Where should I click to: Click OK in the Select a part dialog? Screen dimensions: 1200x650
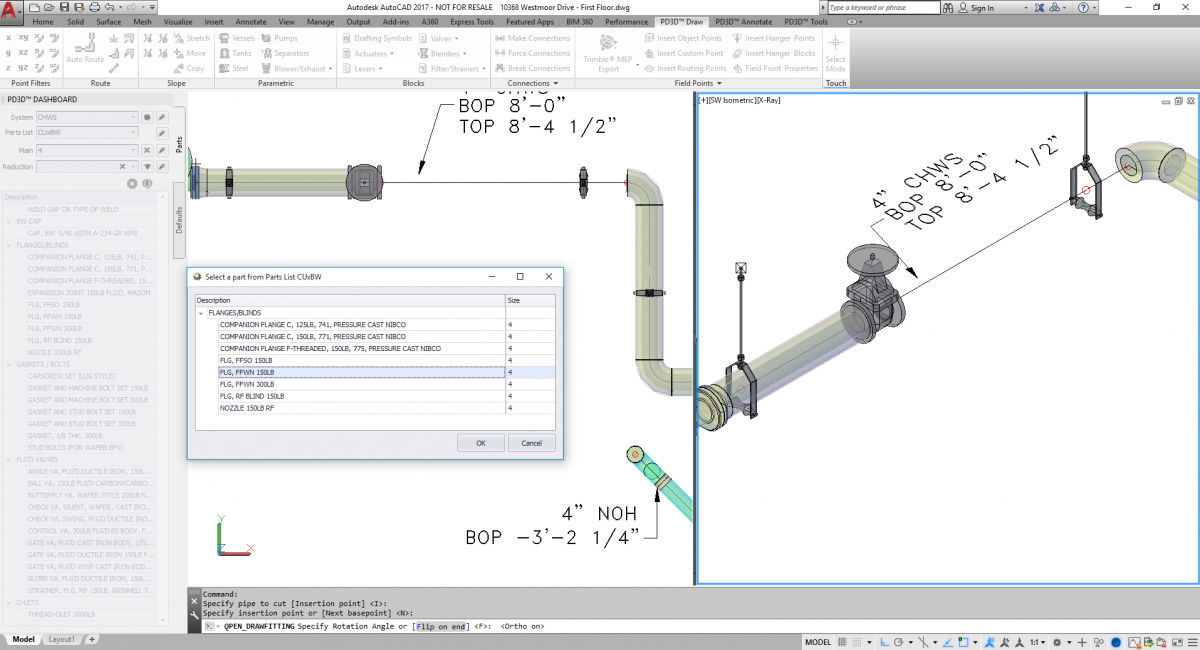[481, 442]
